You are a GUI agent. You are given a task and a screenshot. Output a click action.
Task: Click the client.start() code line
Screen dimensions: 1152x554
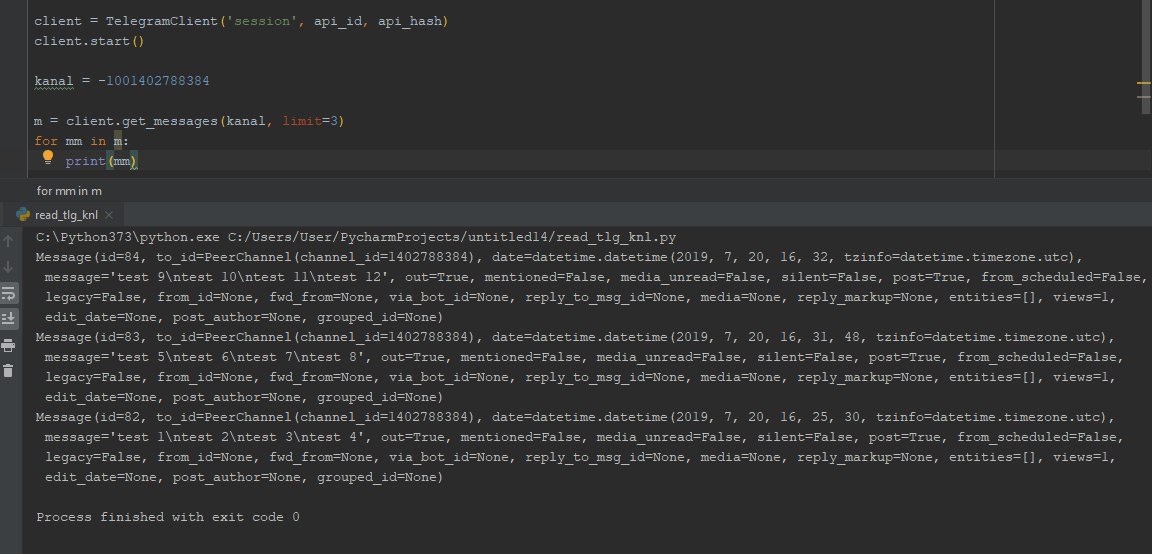[90, 41]
